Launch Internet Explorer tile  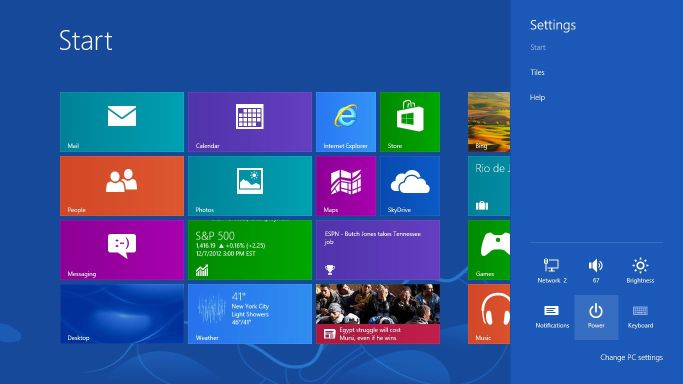pyautogui.click(x=346, y=122)
